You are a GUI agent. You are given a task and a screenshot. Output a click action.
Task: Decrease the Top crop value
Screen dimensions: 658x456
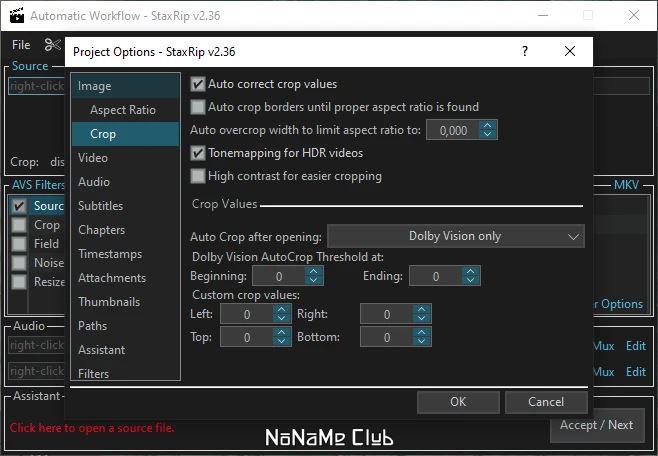click(x=282, y=341)
